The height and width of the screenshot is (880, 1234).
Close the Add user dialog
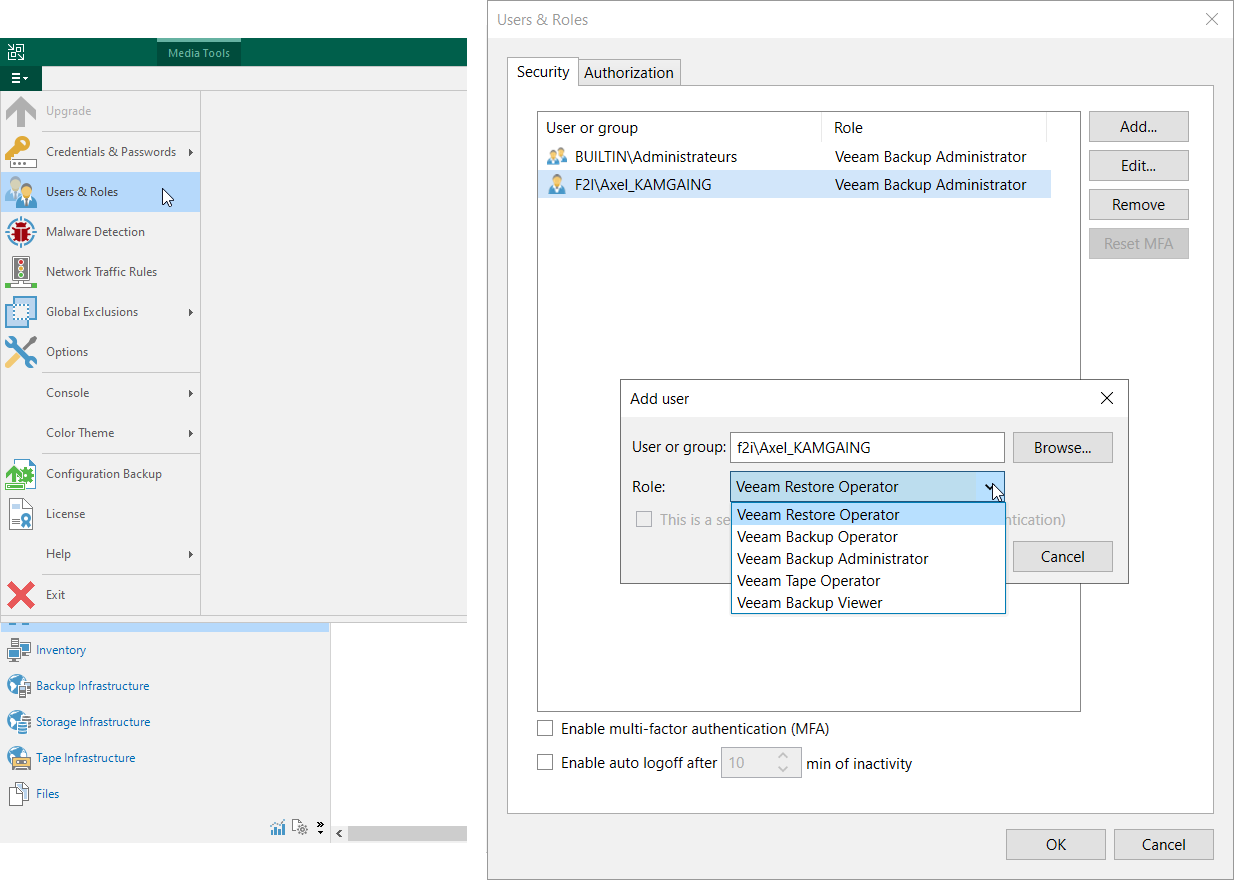click(x=1107, y=398)
